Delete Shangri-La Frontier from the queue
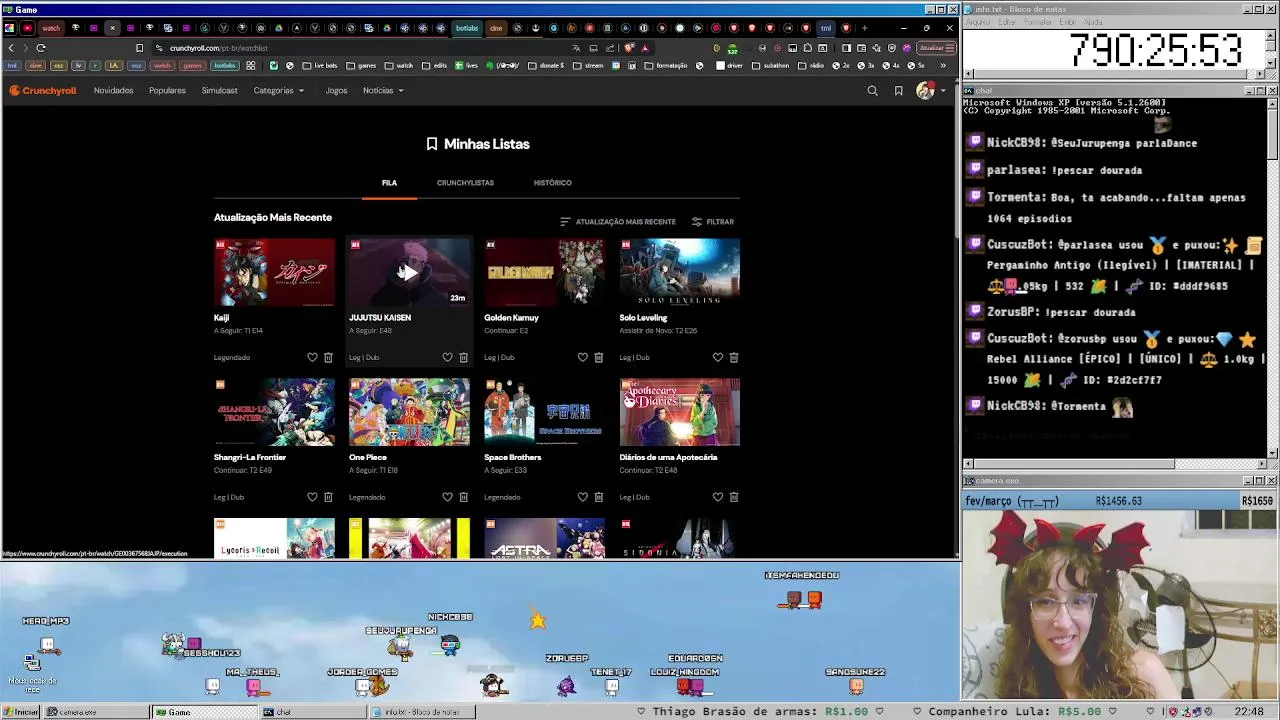 point(328,497)
